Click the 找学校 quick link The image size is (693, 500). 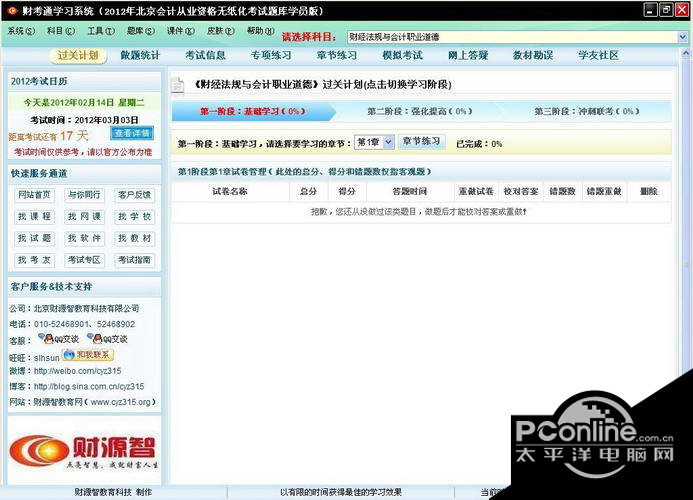[134, 217]
